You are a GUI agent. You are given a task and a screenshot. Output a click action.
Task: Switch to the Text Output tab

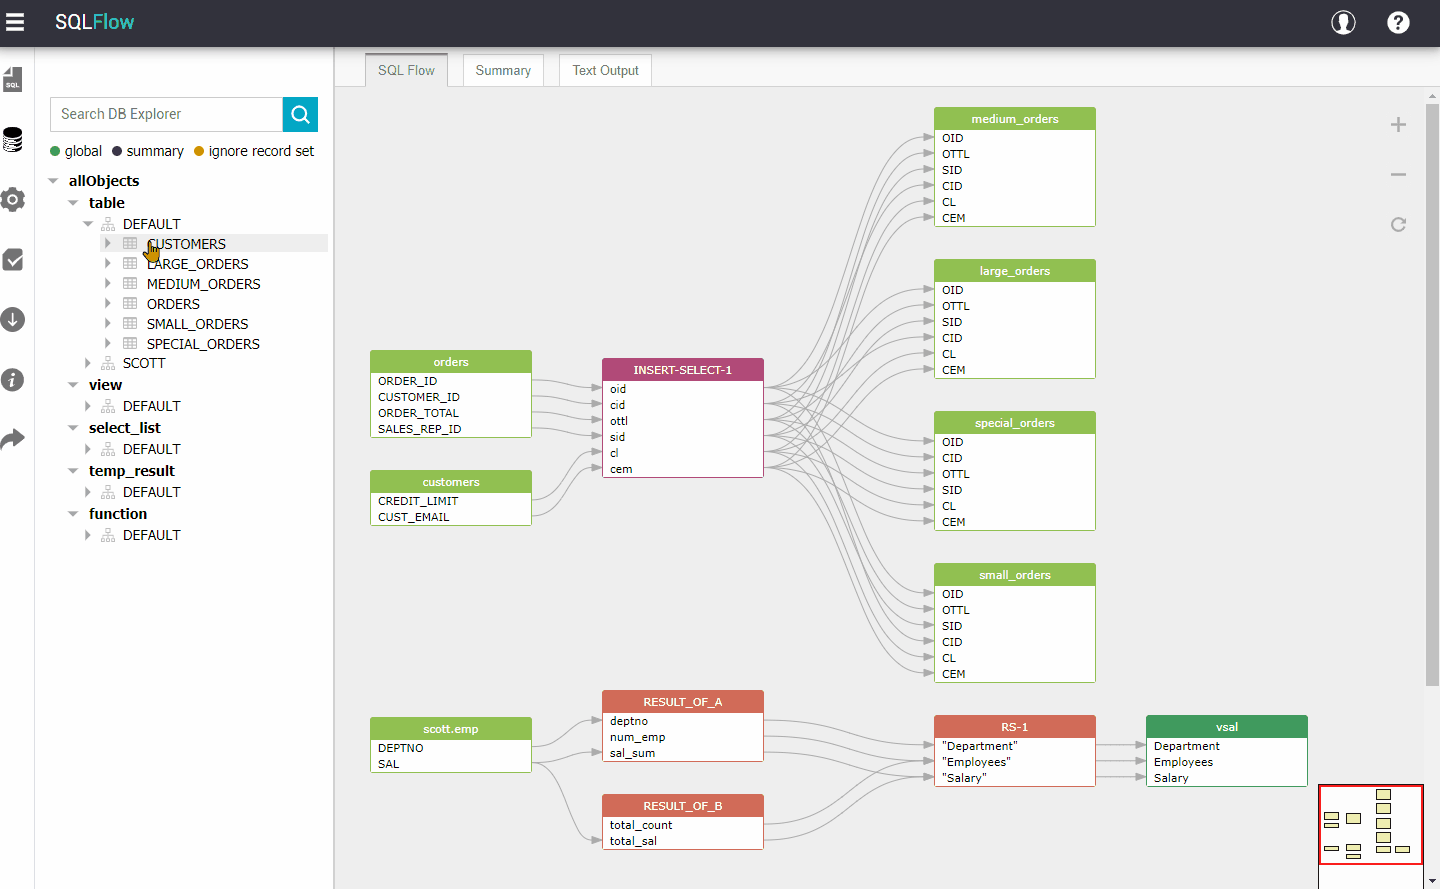[605, 70]
